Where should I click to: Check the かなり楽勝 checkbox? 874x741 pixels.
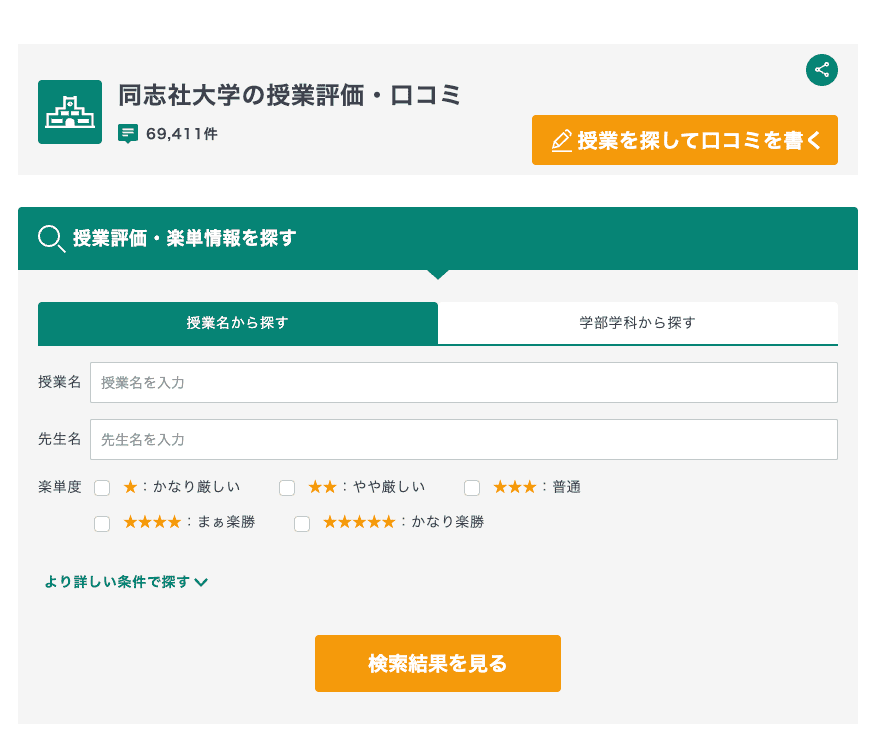[x=302, y=522]
